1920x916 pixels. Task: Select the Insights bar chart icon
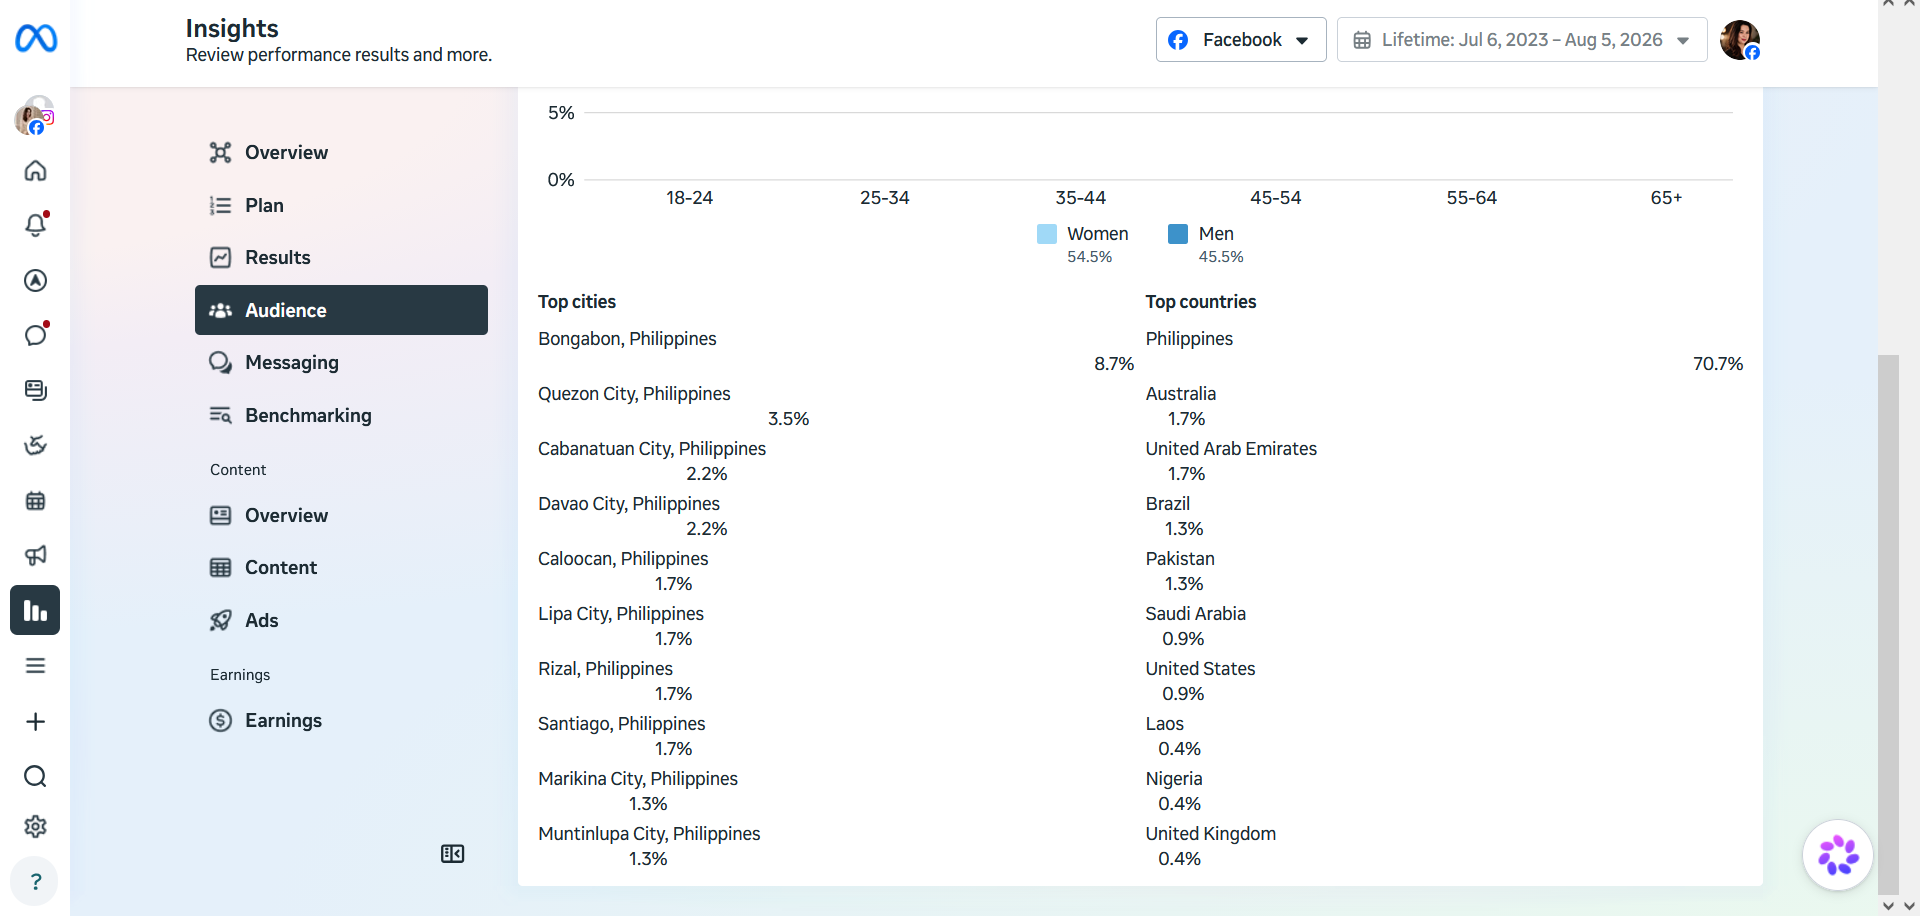click(35, 610)
